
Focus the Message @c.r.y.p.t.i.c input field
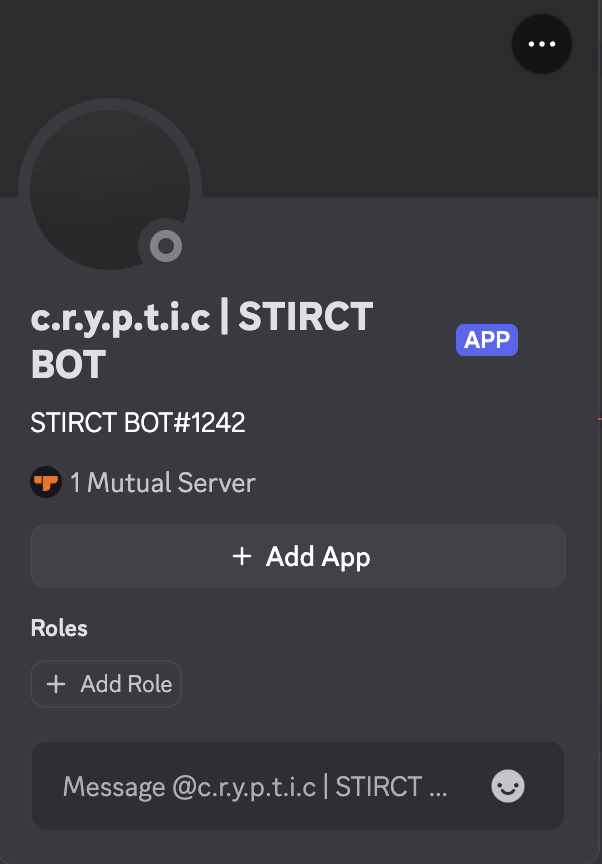(x=297, y=786)
